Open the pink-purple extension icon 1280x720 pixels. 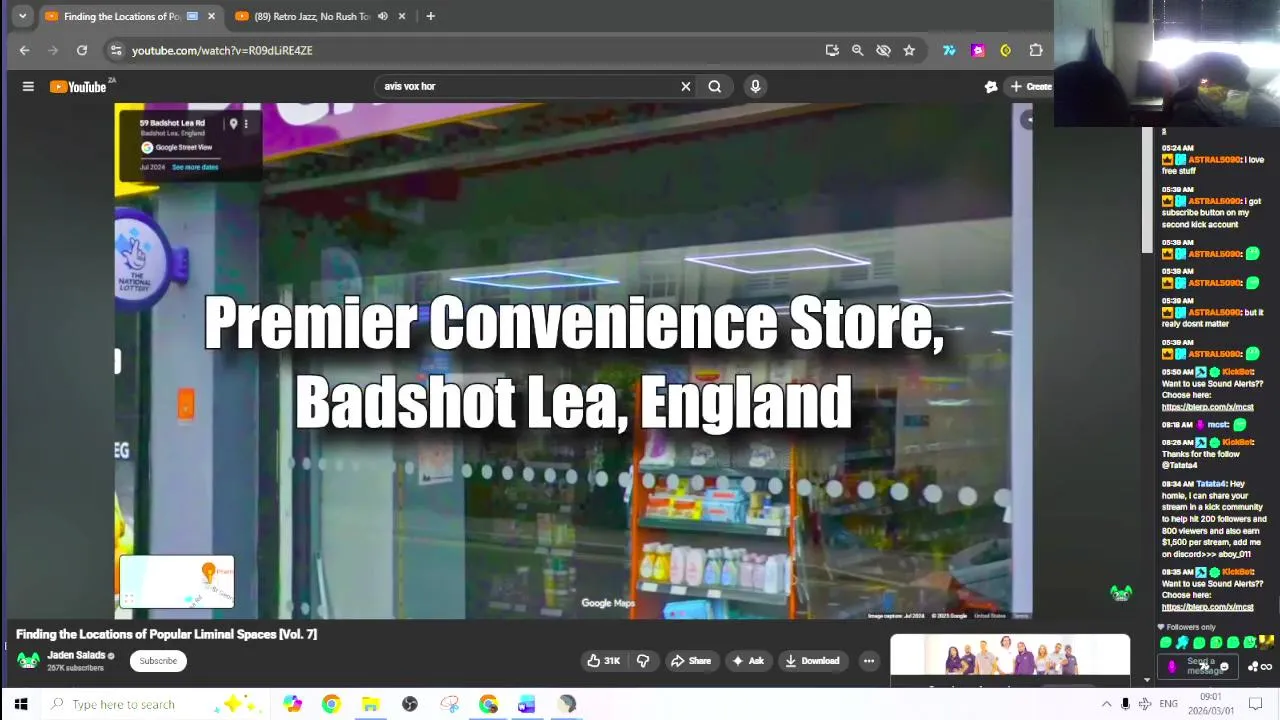[x=978, y=50]
